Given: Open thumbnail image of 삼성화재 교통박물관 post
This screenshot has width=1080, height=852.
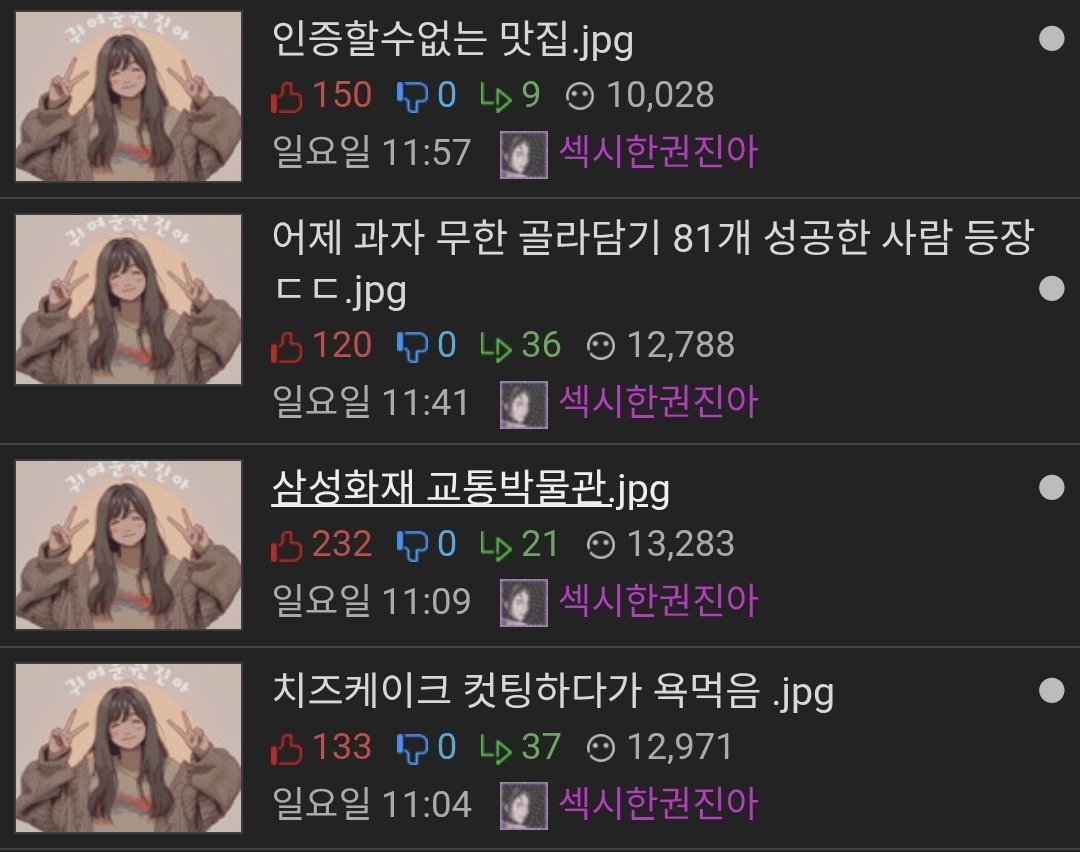Looking at the screenshot, I should [129, 545].
